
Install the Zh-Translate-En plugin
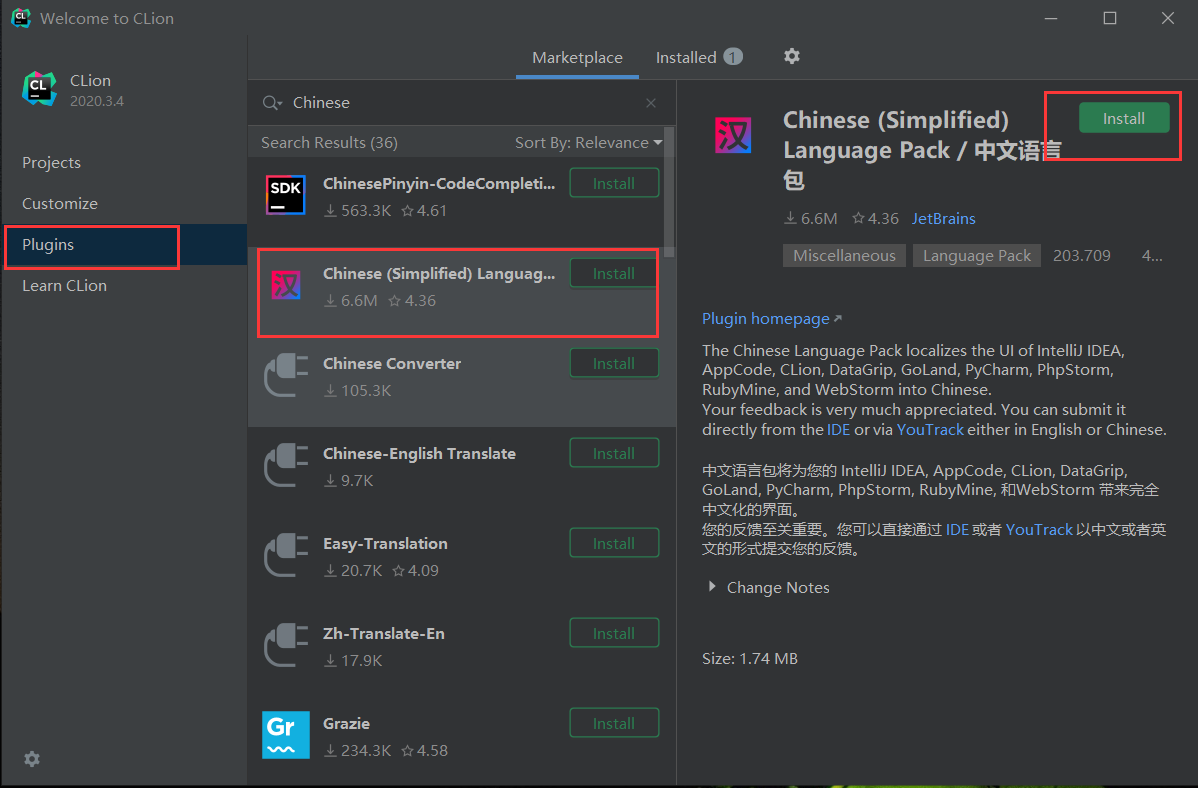coord(614,634)
